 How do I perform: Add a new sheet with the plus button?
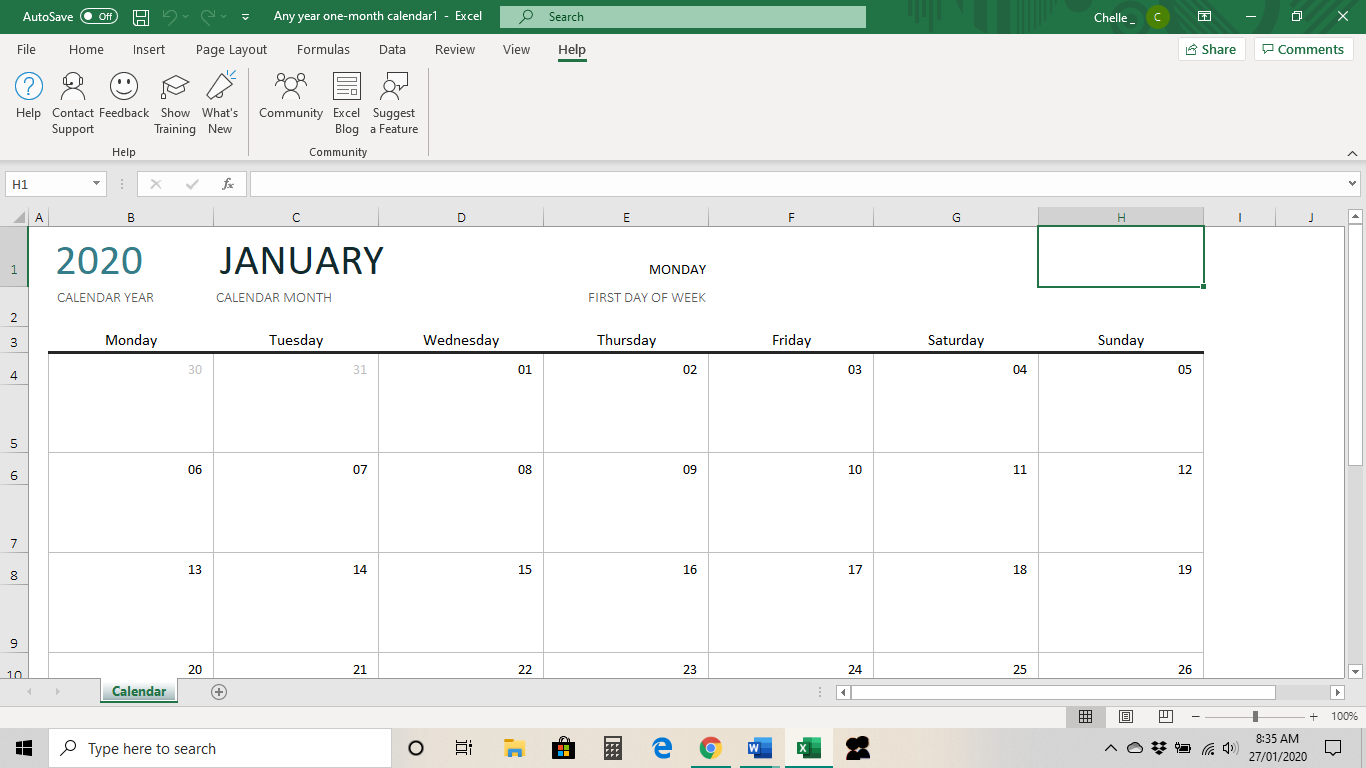click(x=218, y=691)
